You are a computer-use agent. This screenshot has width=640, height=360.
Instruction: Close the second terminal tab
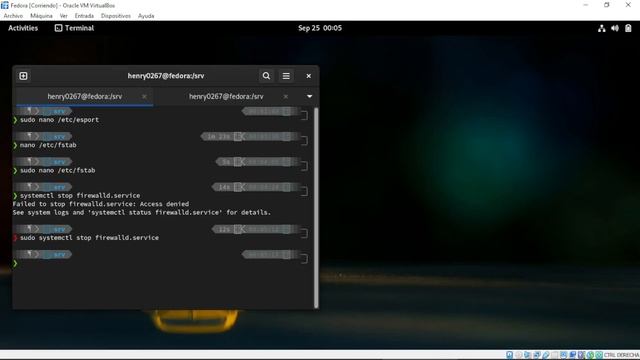(x=286, y=97)
